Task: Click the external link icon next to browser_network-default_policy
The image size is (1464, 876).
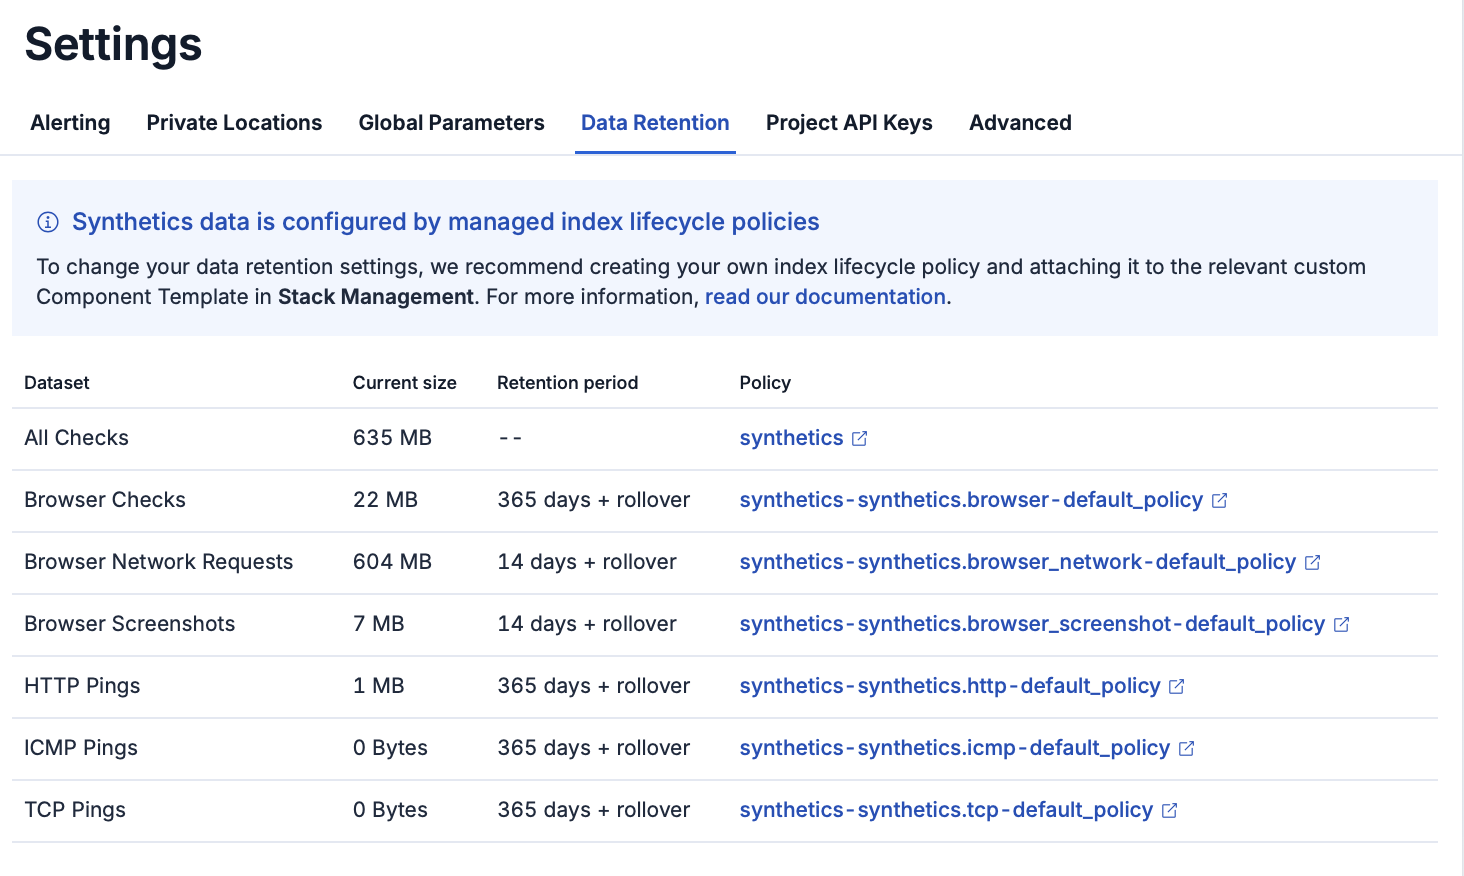Action: coord(1312,561)
